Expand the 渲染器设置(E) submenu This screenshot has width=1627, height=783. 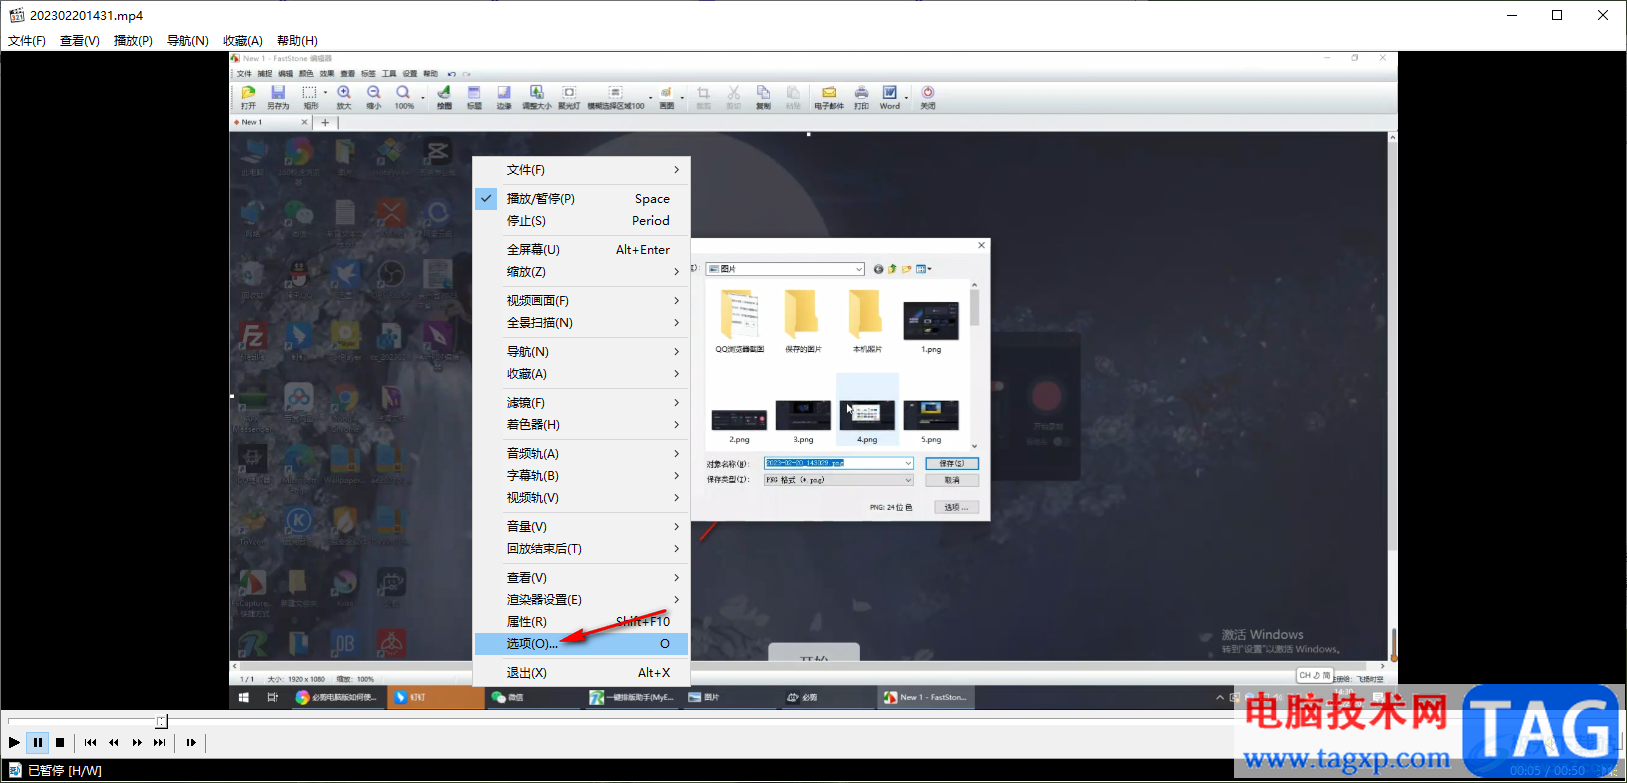click(x=582, y=600)
